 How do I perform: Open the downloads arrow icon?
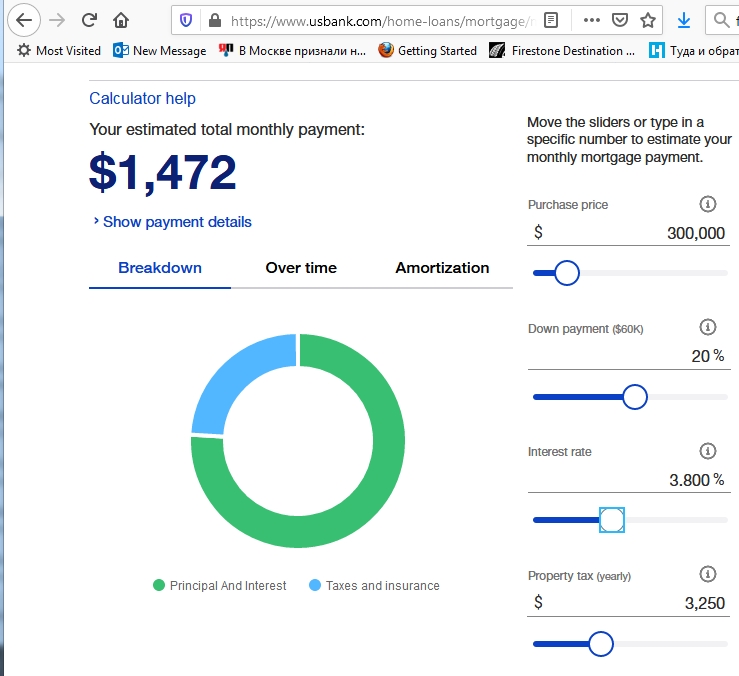[683, 20]
